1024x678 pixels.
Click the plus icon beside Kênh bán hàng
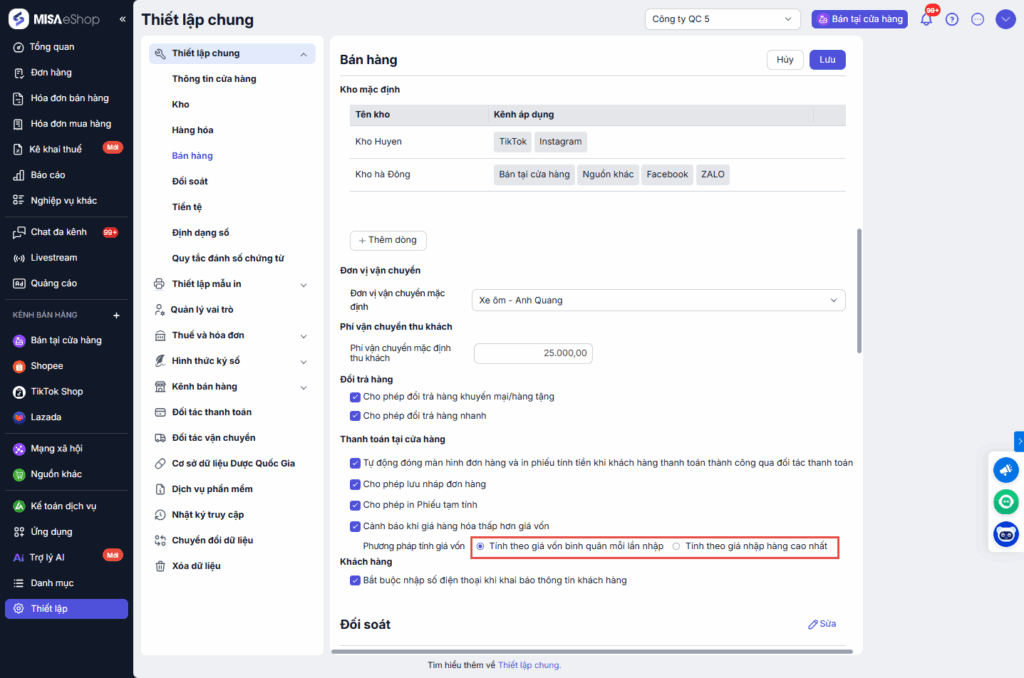click(116, 315)
